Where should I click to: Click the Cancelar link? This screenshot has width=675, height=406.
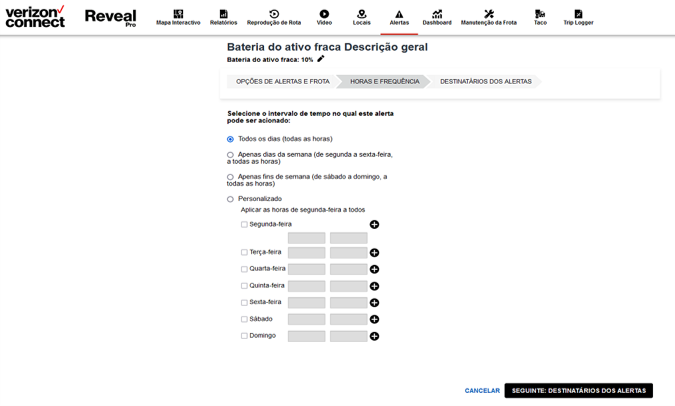[482, 391]
